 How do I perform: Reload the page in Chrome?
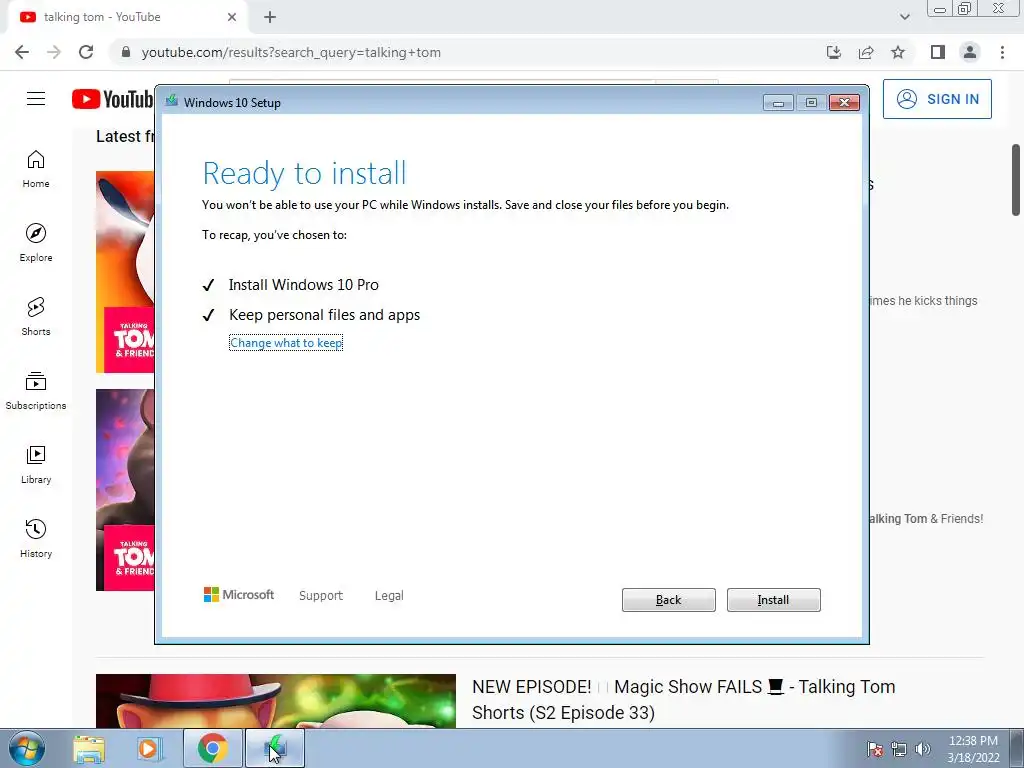(x=86, y=52)
